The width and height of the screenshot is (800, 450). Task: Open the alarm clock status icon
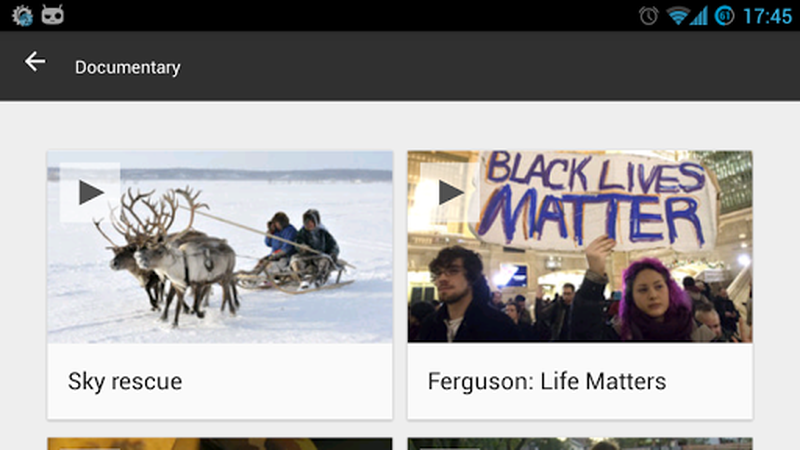(648, 16)
